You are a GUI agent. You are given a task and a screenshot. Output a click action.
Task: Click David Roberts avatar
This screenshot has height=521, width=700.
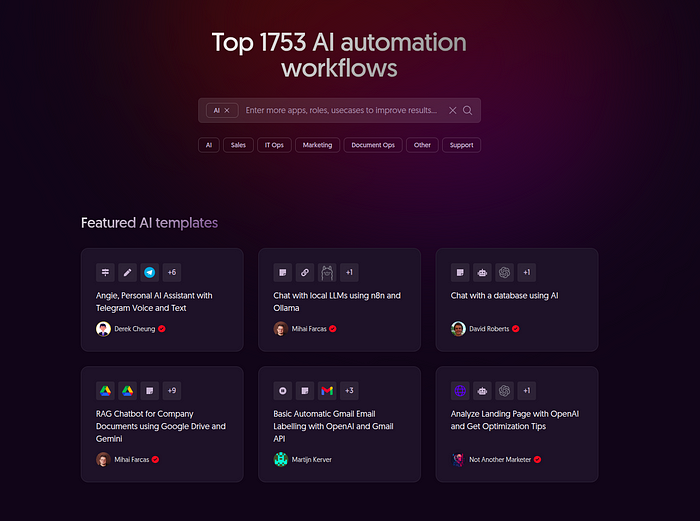click(x=458, y=329)
